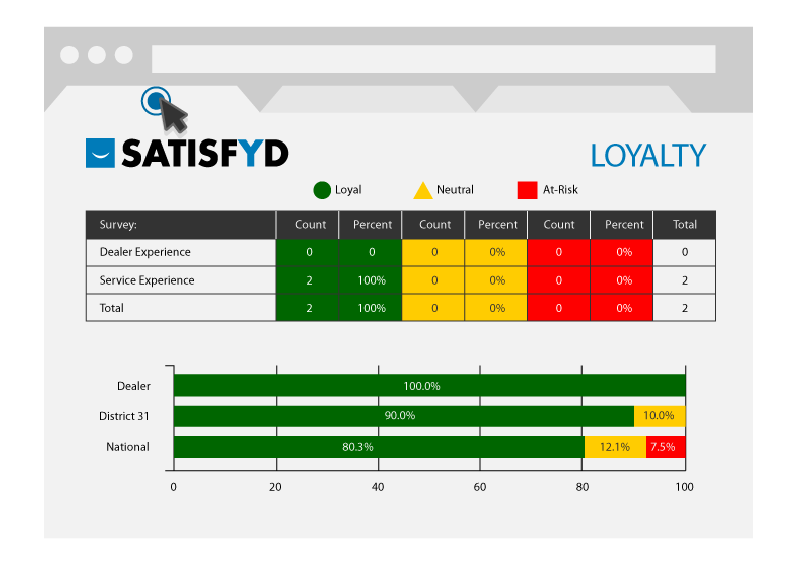800x564 pixels.
Task: Switch to the third browser tab
Action: 584,99
